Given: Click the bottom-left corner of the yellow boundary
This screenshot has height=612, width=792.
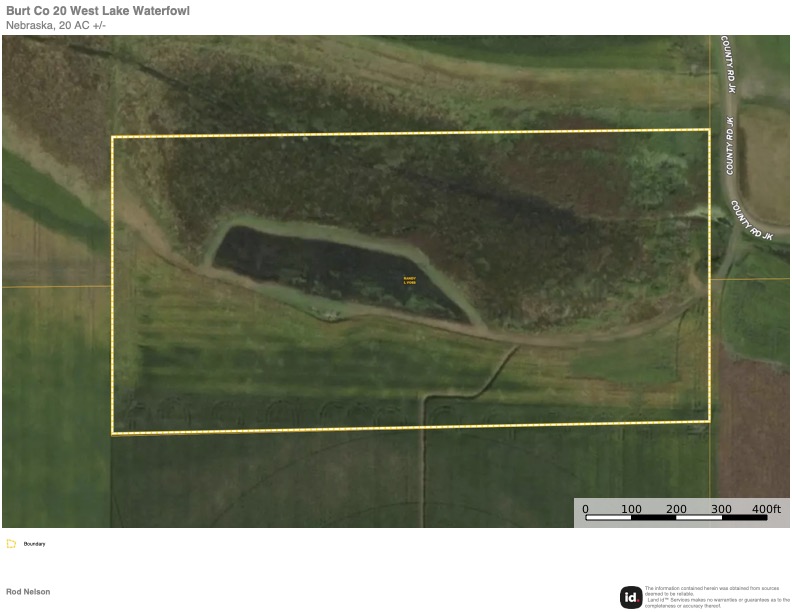Looking at the screenshot, I should coord(112,433).
